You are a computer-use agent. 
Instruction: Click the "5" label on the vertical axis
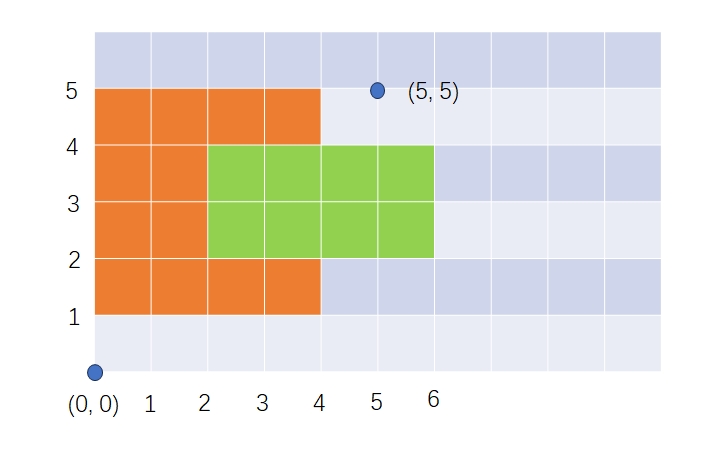72,91
